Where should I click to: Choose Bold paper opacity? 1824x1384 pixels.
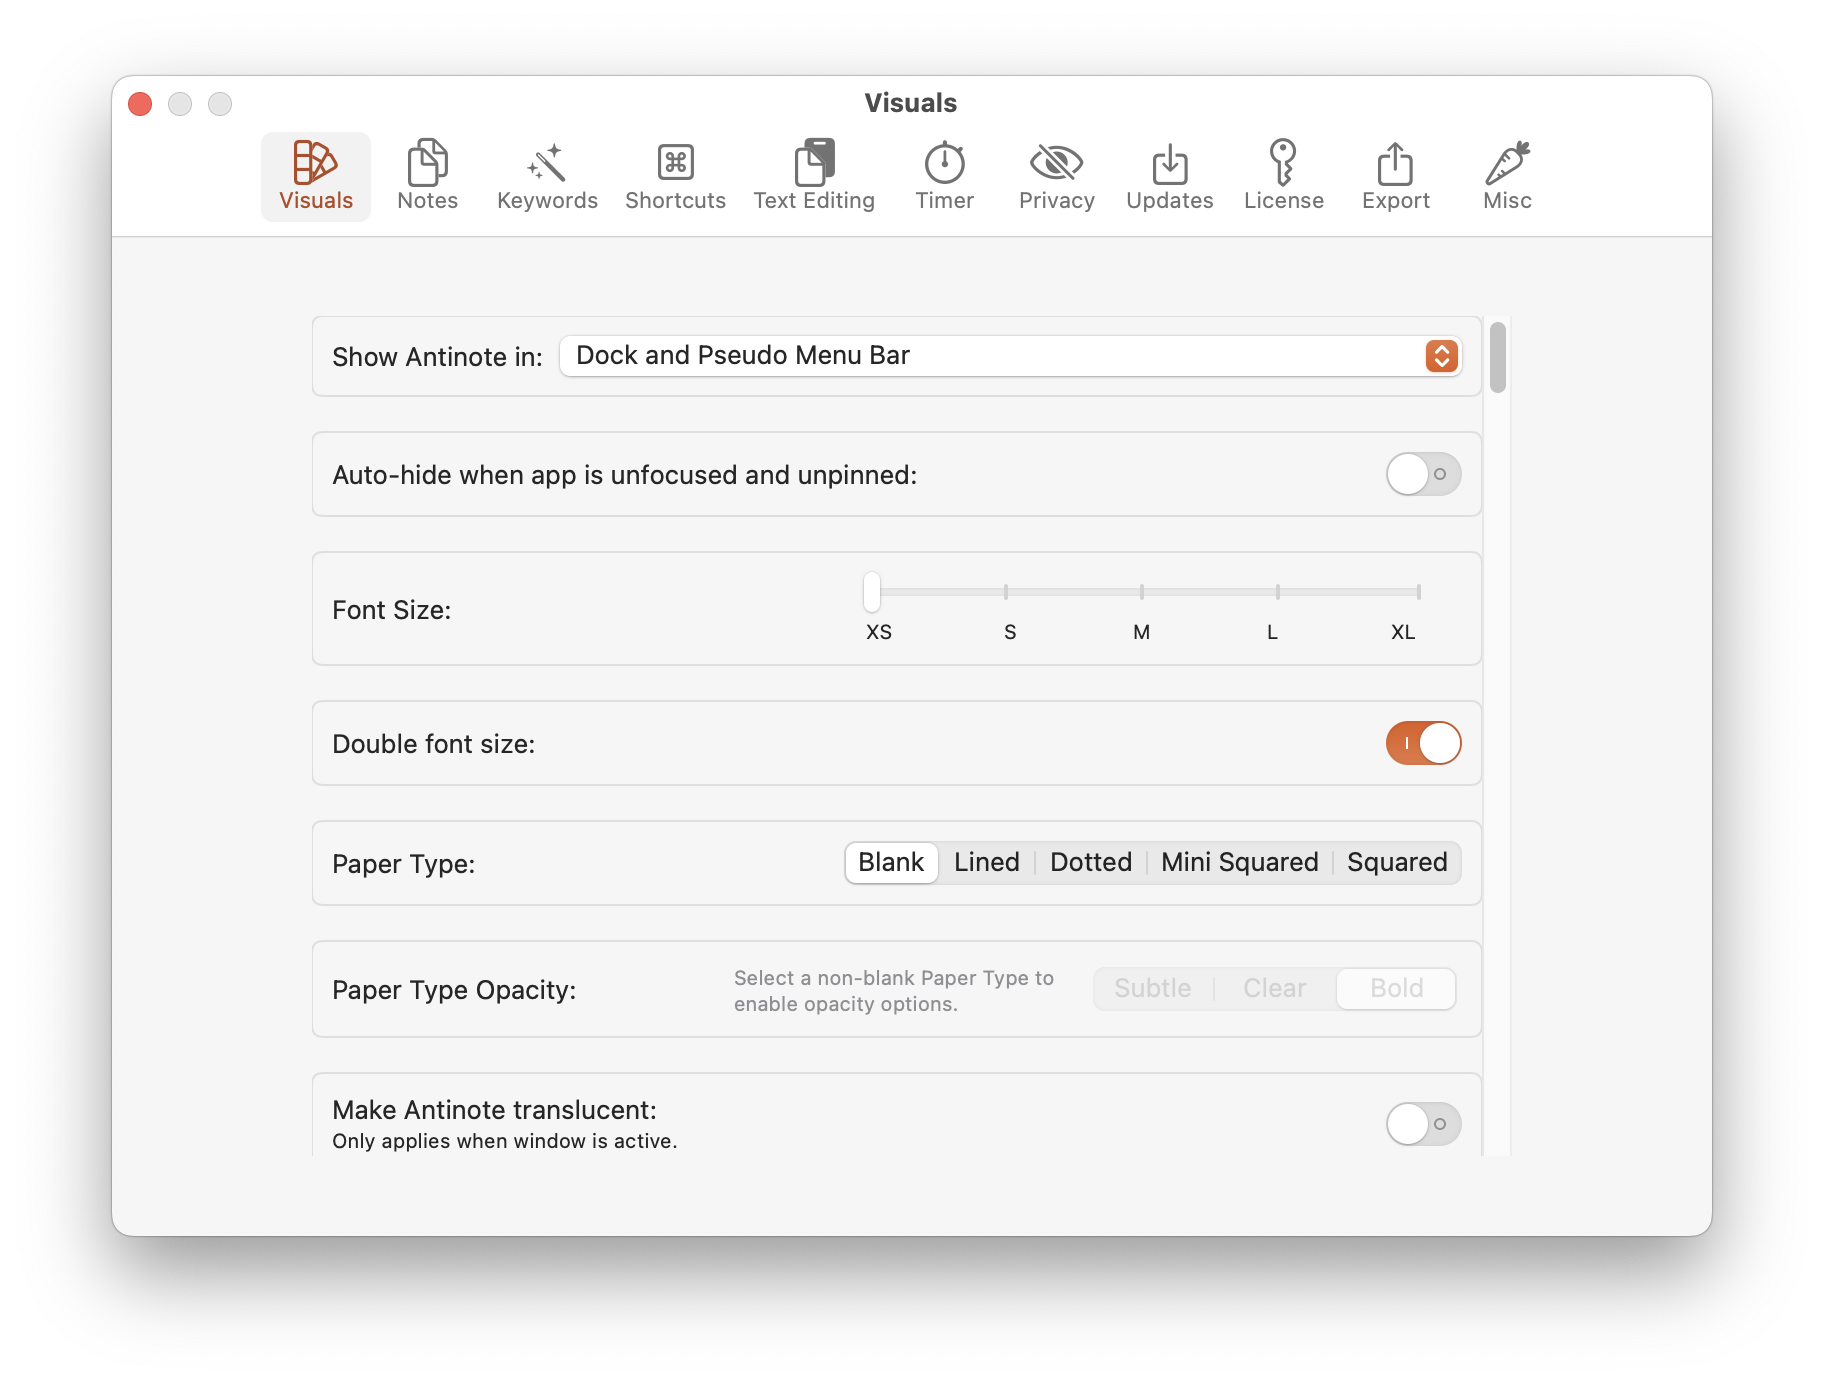[x=1396, y=988]
